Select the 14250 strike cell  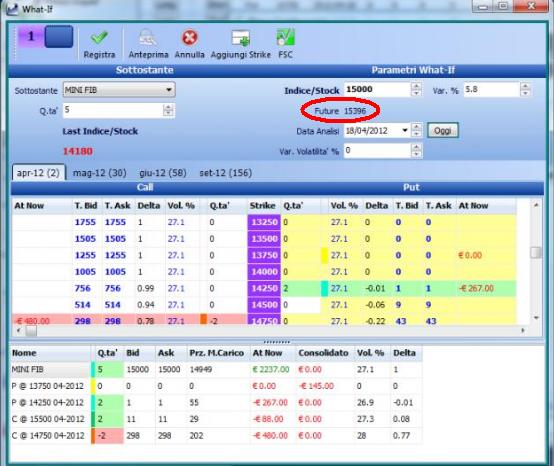tap(264, 288)
